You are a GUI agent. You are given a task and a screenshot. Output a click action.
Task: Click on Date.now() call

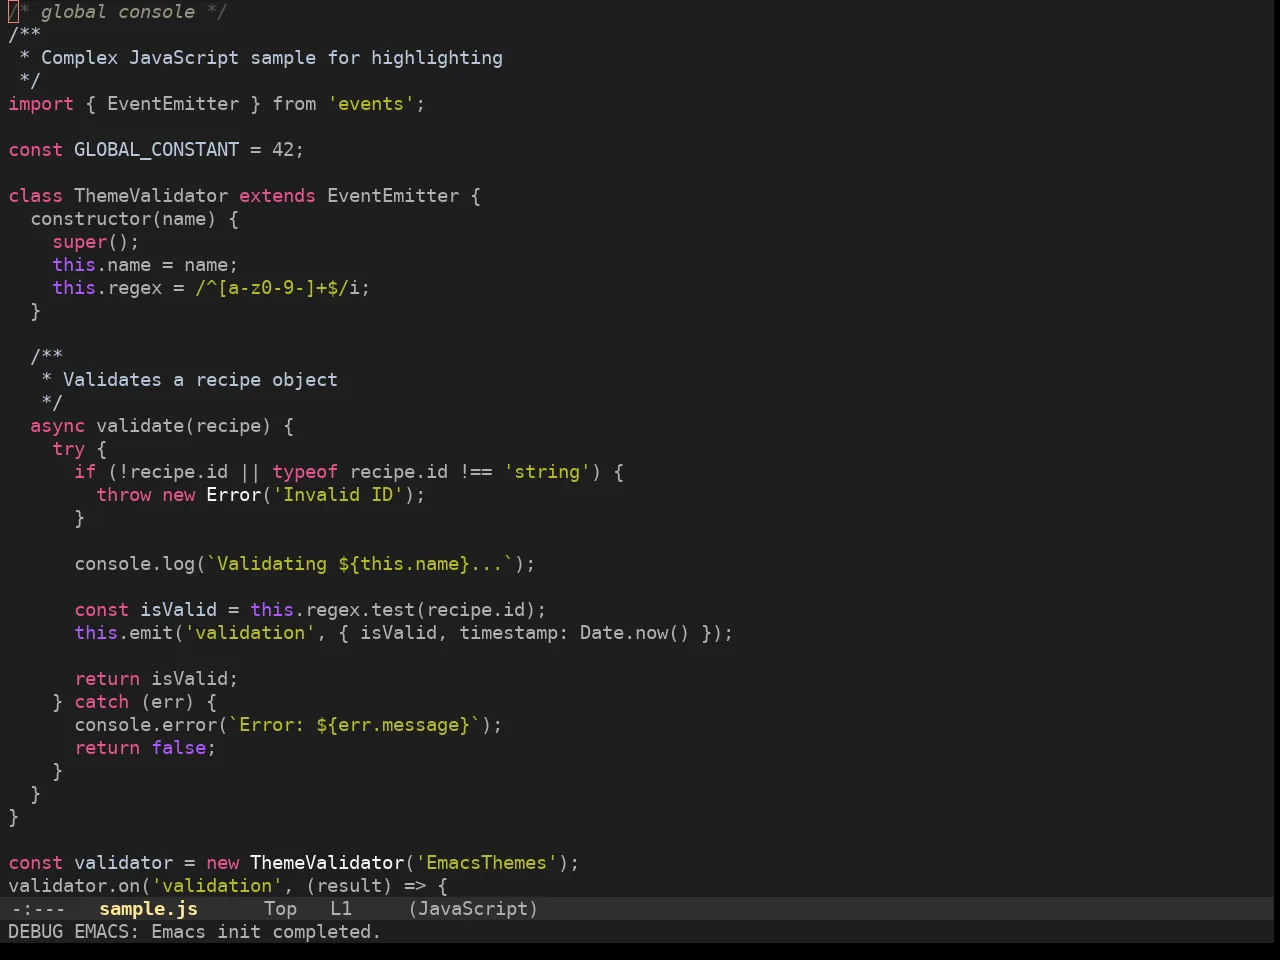pos(635,633)
